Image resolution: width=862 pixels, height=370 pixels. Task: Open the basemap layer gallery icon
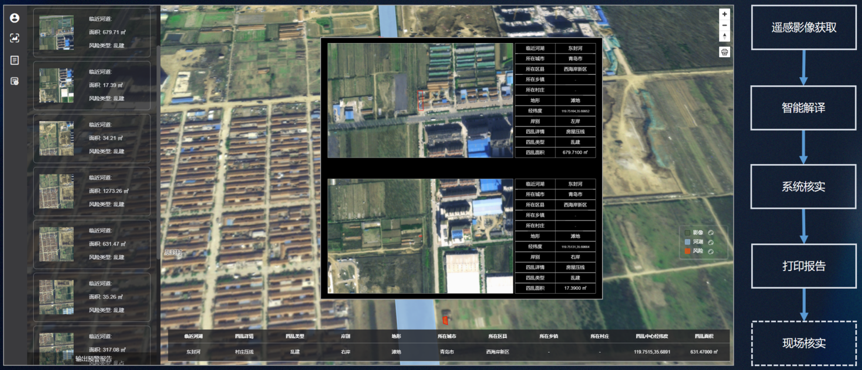click(725, 52)
